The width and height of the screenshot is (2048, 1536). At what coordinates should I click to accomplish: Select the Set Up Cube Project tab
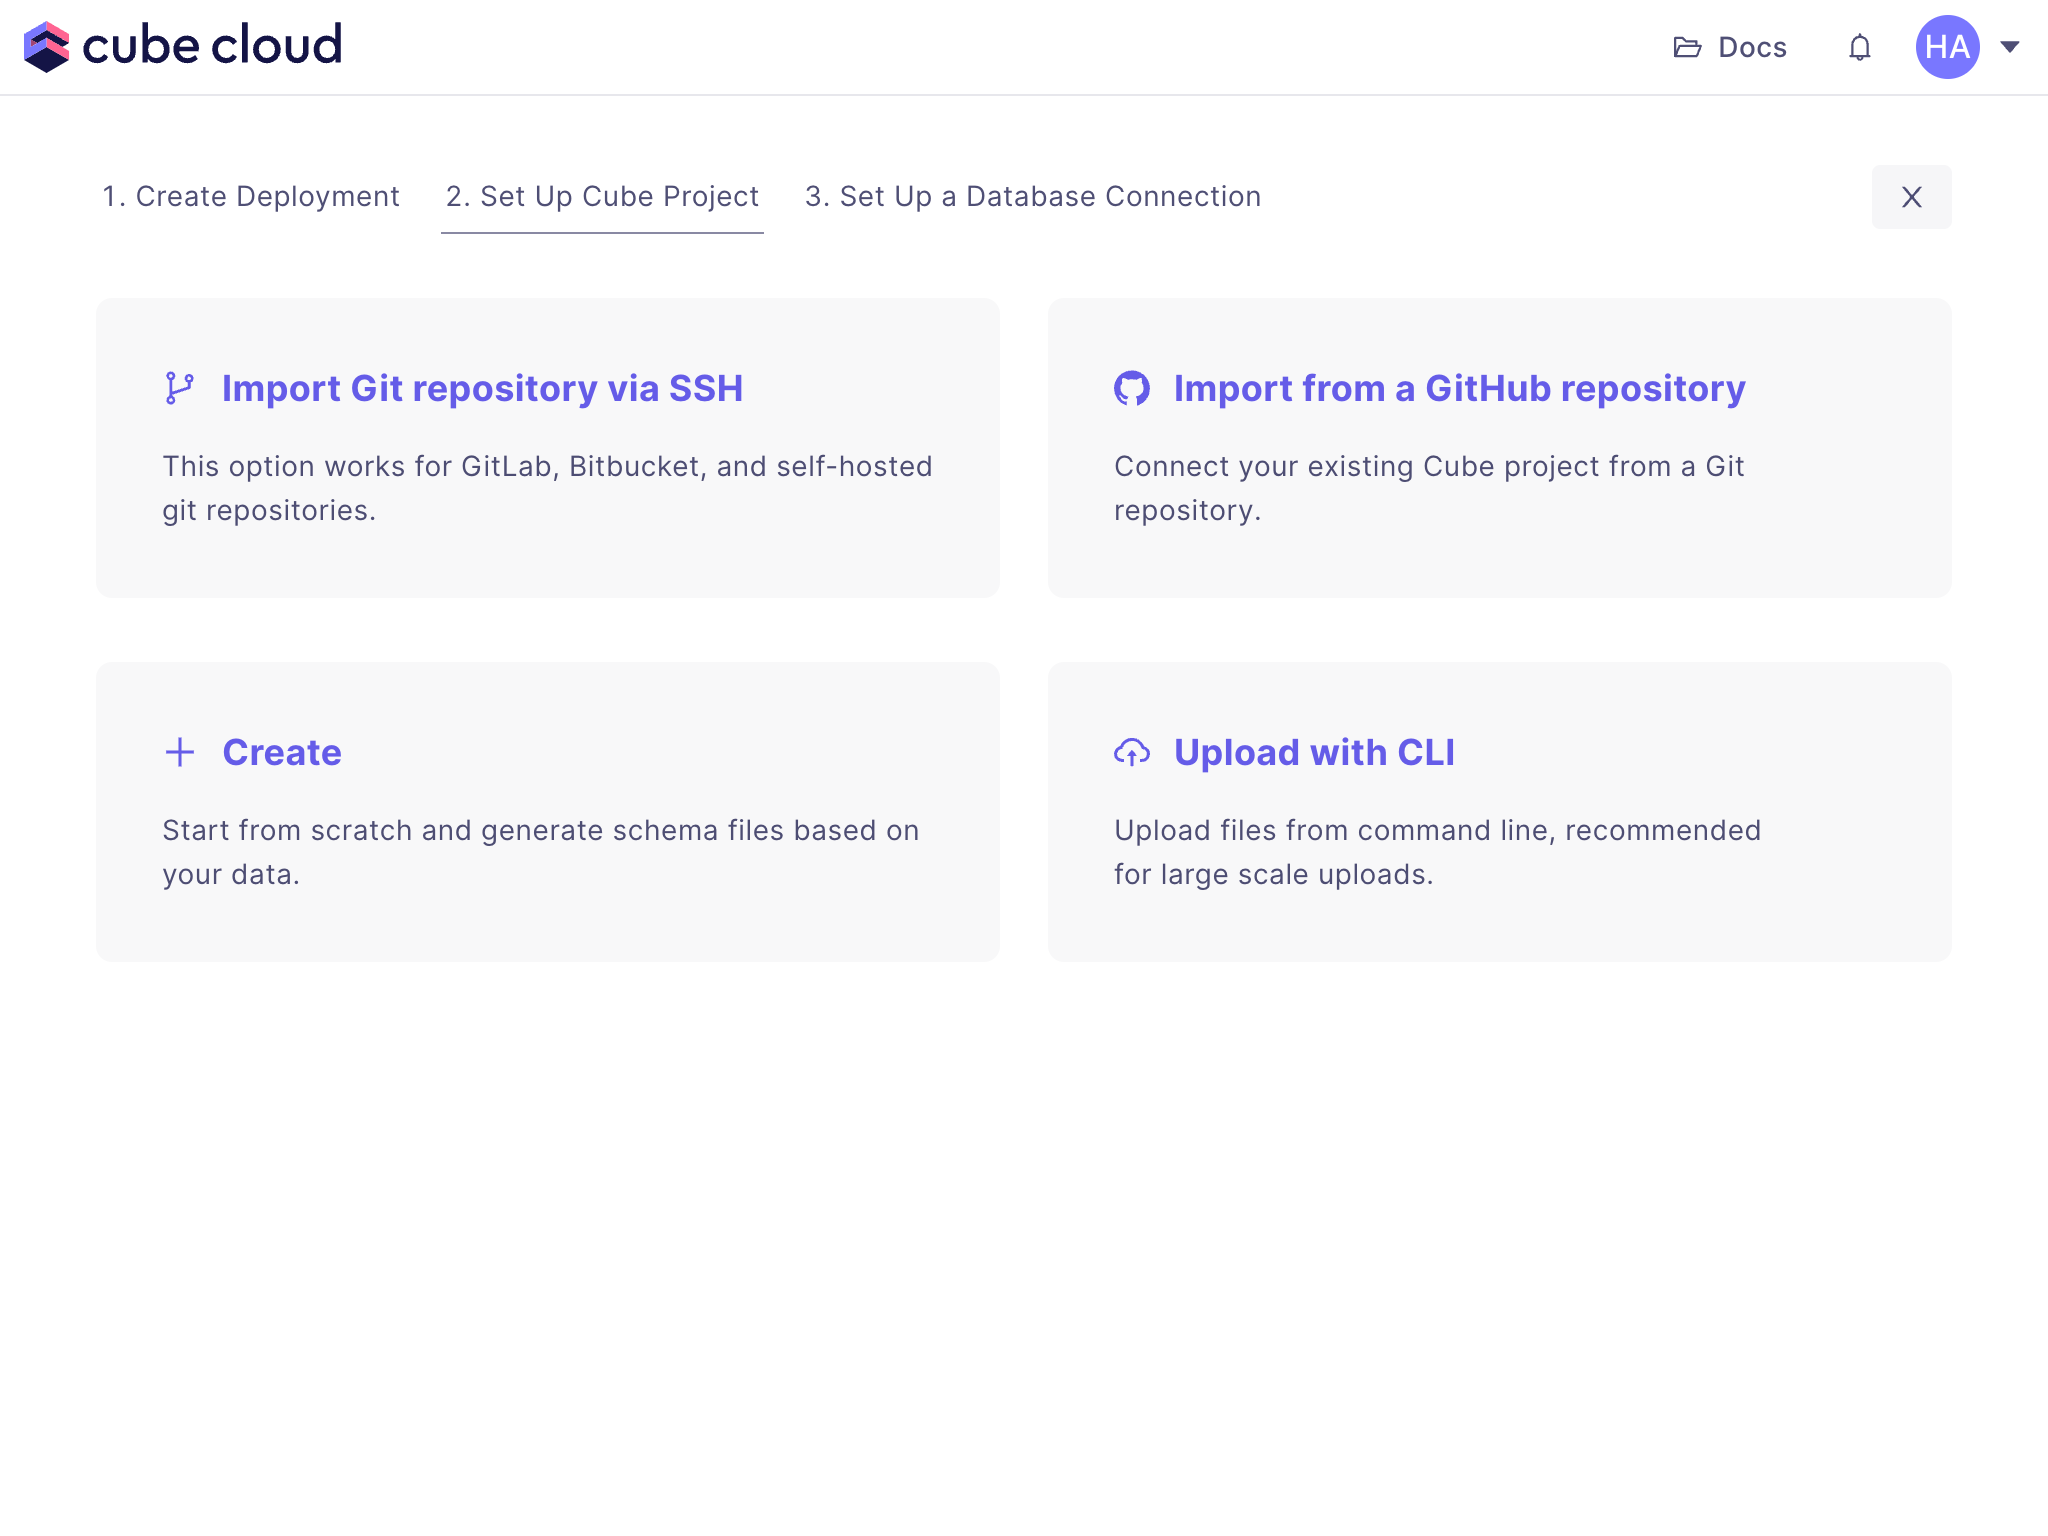click(x=601, y=197)
